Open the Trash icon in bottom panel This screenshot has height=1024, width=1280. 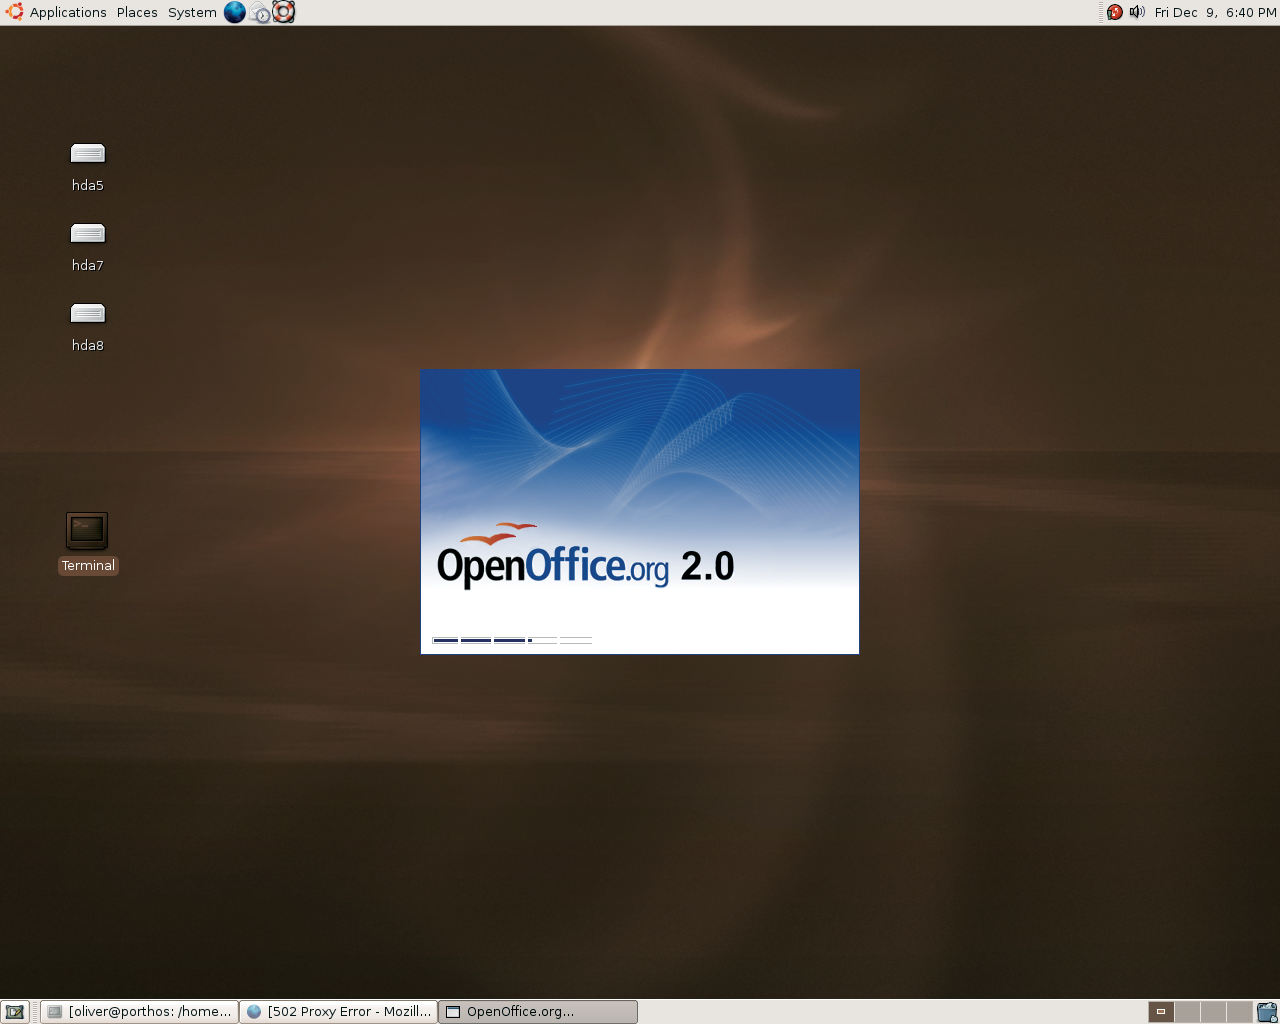point(1267,1012)
